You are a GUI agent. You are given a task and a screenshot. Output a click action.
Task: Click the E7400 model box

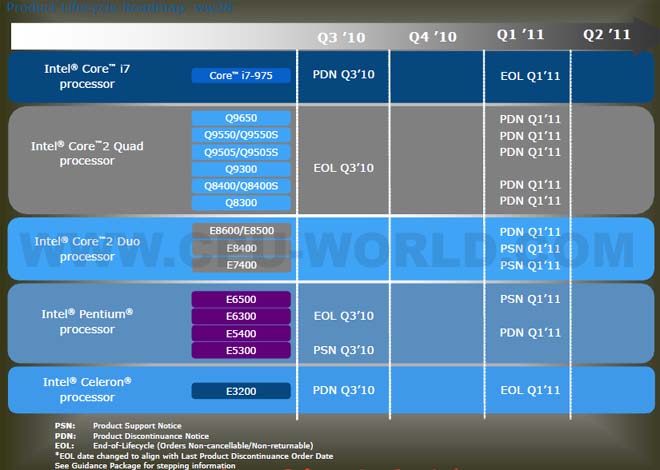(241, 265)
